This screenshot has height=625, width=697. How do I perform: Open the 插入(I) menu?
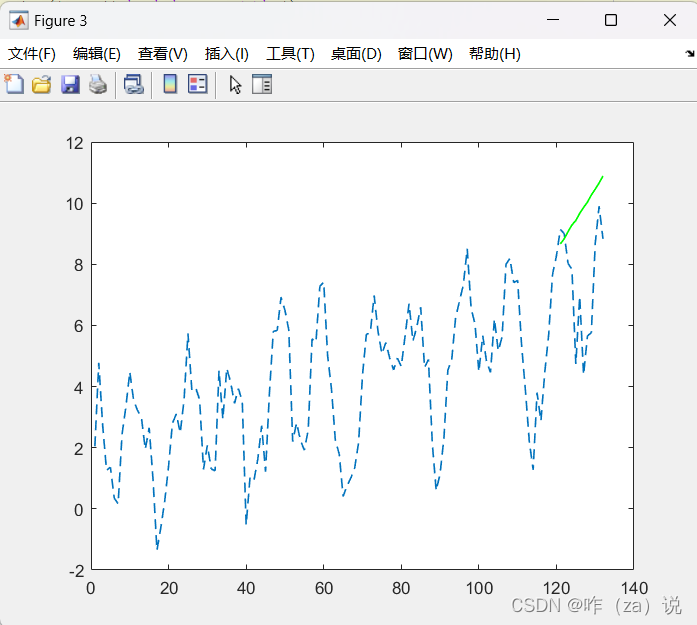coord(227,54)
